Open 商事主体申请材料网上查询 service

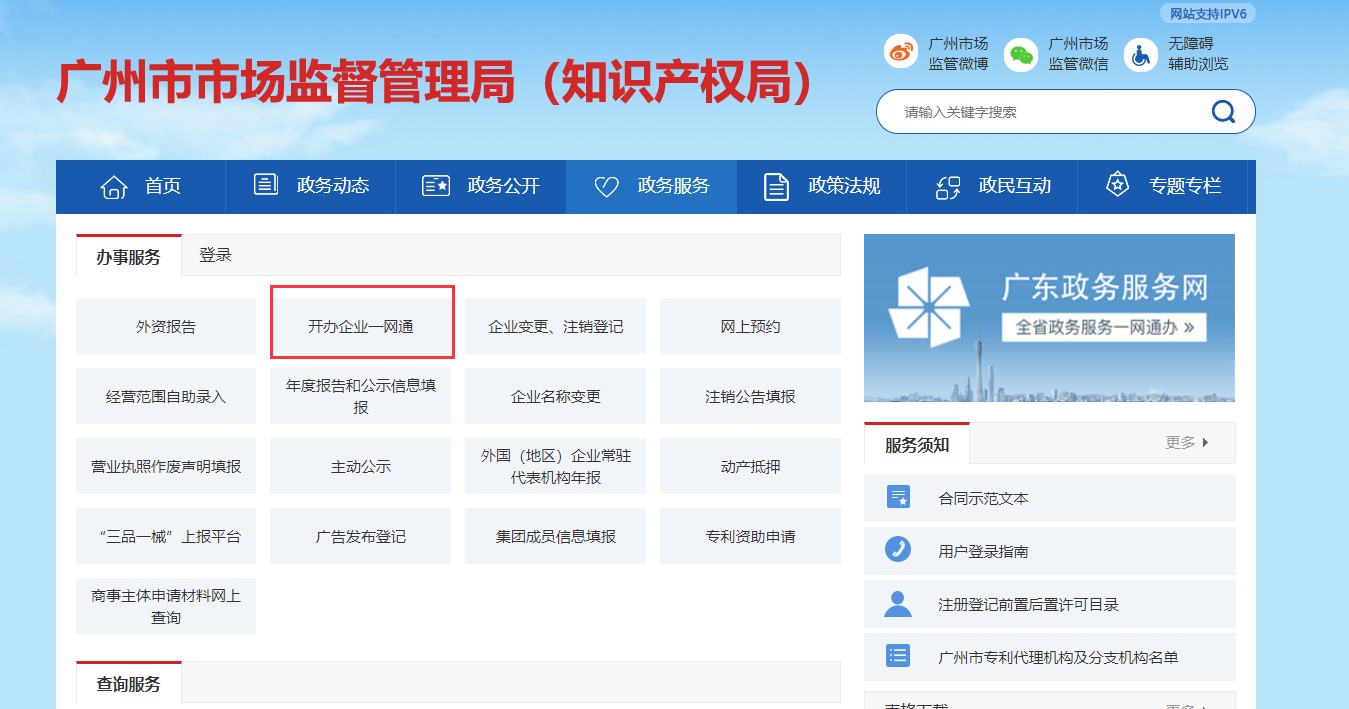tap(166, 606)
